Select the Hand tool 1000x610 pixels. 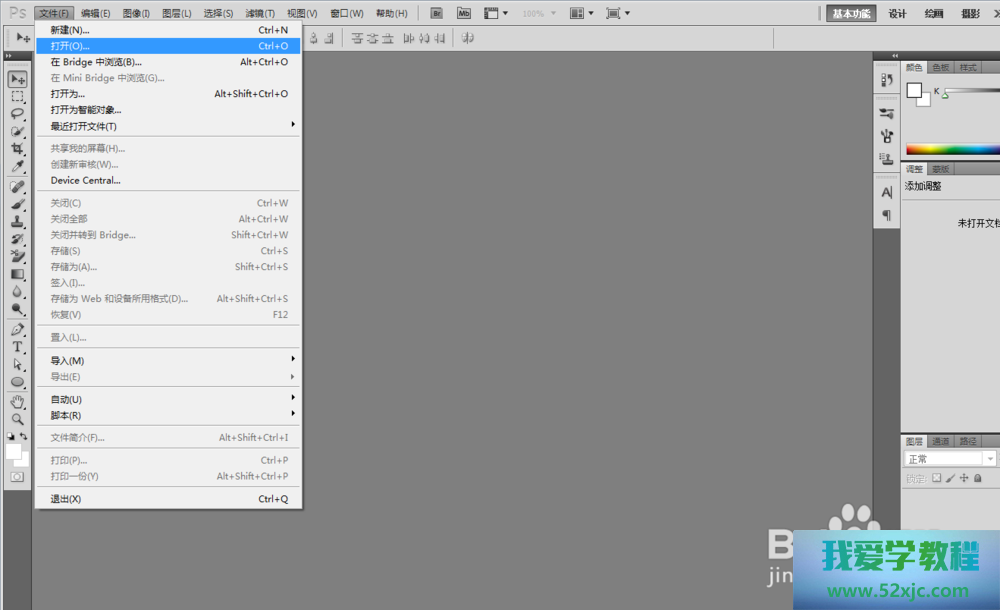(17, 401)
